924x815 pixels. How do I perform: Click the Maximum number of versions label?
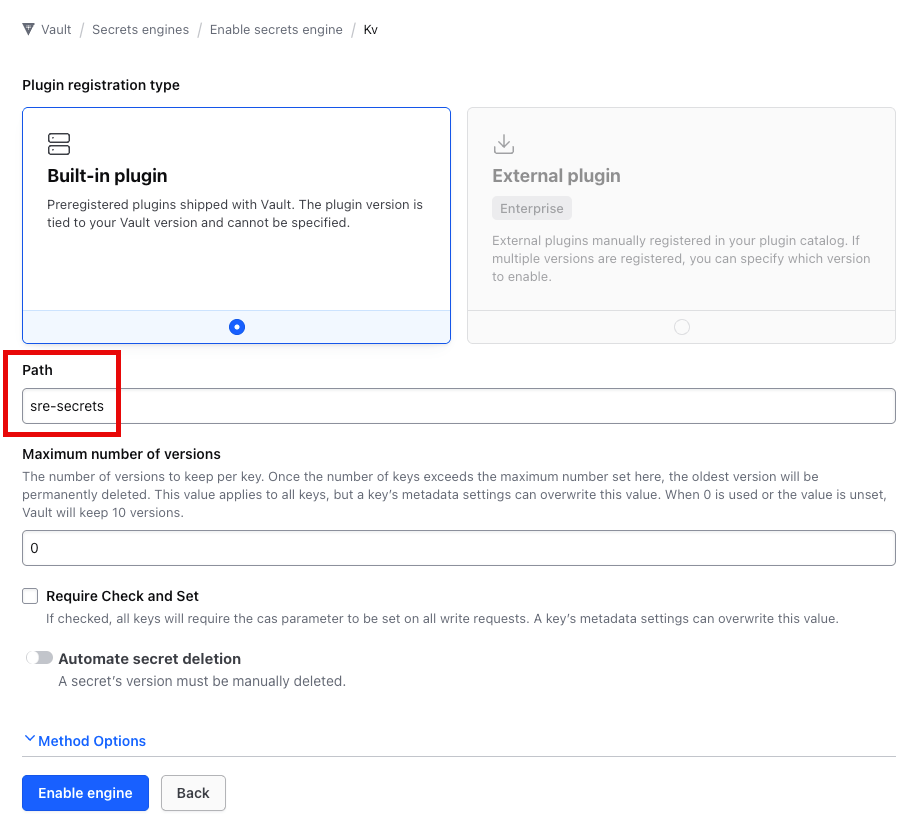[x=121, y=454]
